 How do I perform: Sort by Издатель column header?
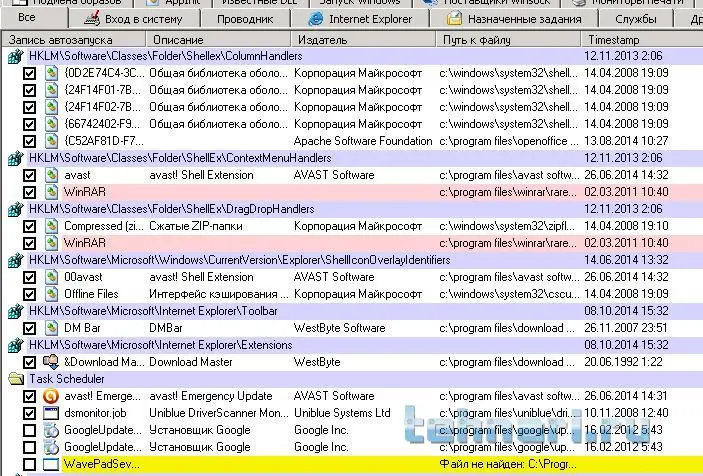(x=363, y=39)
